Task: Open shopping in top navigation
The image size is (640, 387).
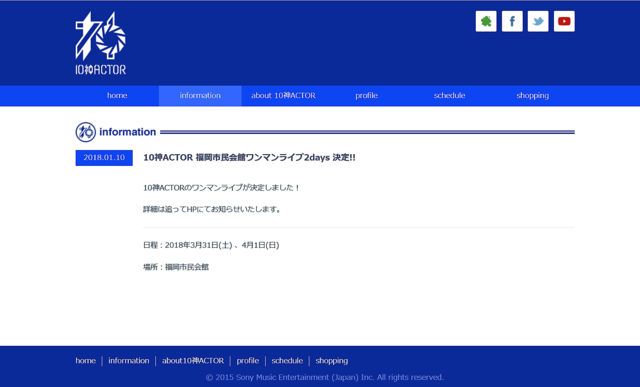Action: (x=533, y=96)
